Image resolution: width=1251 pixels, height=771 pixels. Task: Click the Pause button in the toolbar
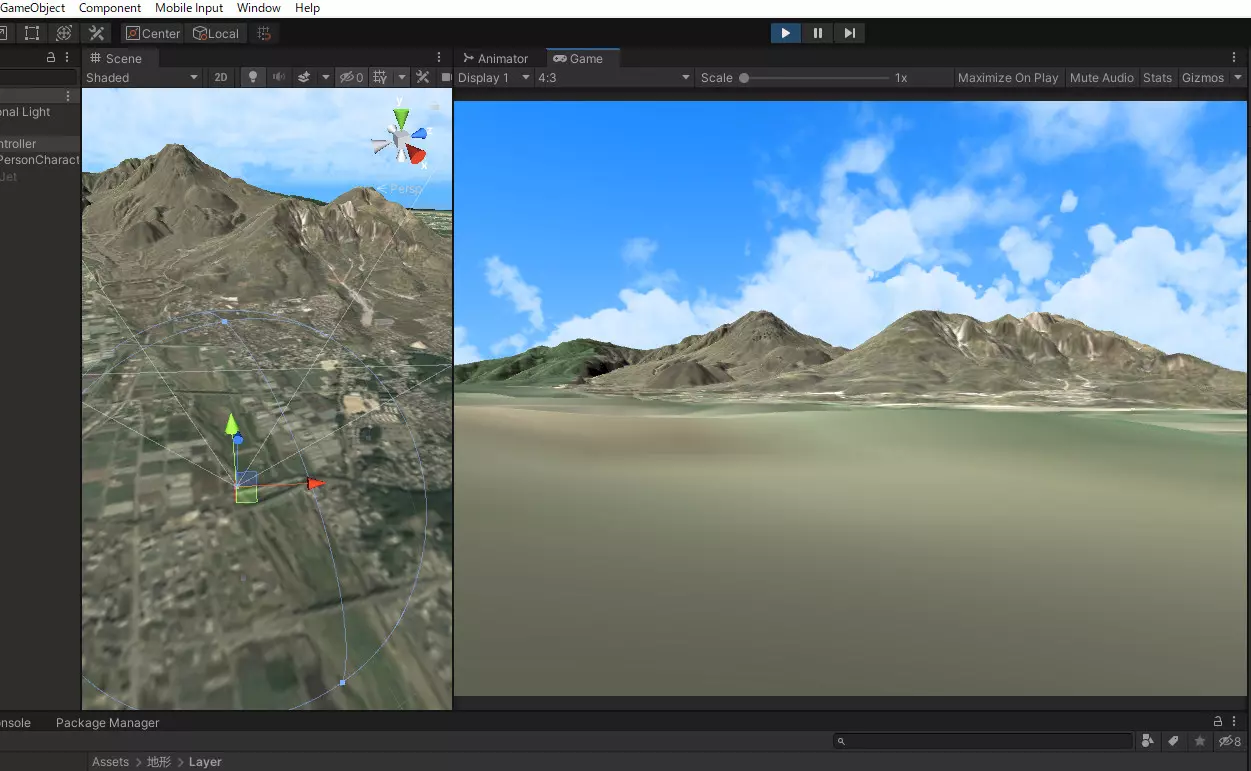click(x=817, y=33)
